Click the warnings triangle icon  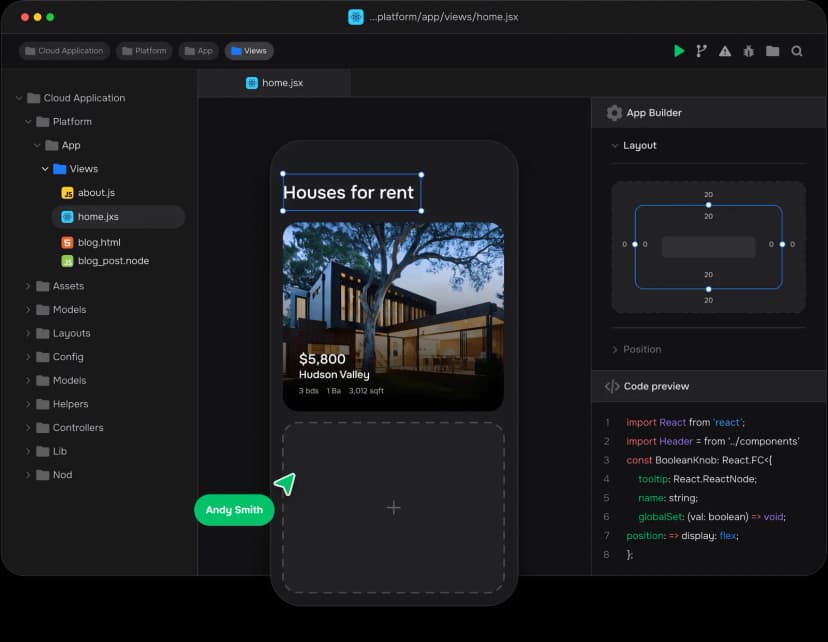click(726, 50)
